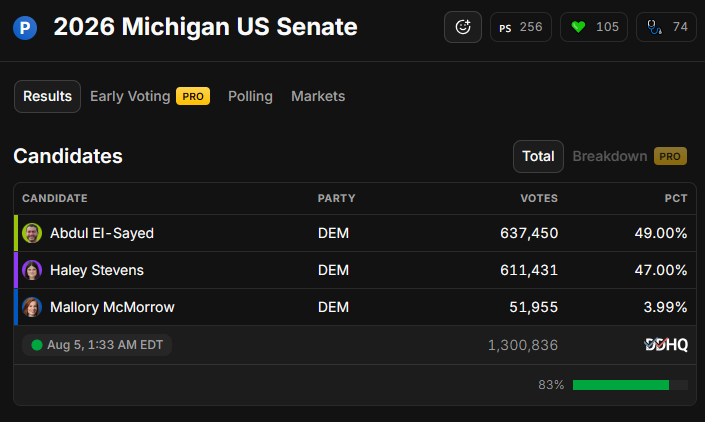Click Mallory McMorrow's avatar photo
Image resolution: width=705 pixels, height=422 pixels.
point(32,307)
